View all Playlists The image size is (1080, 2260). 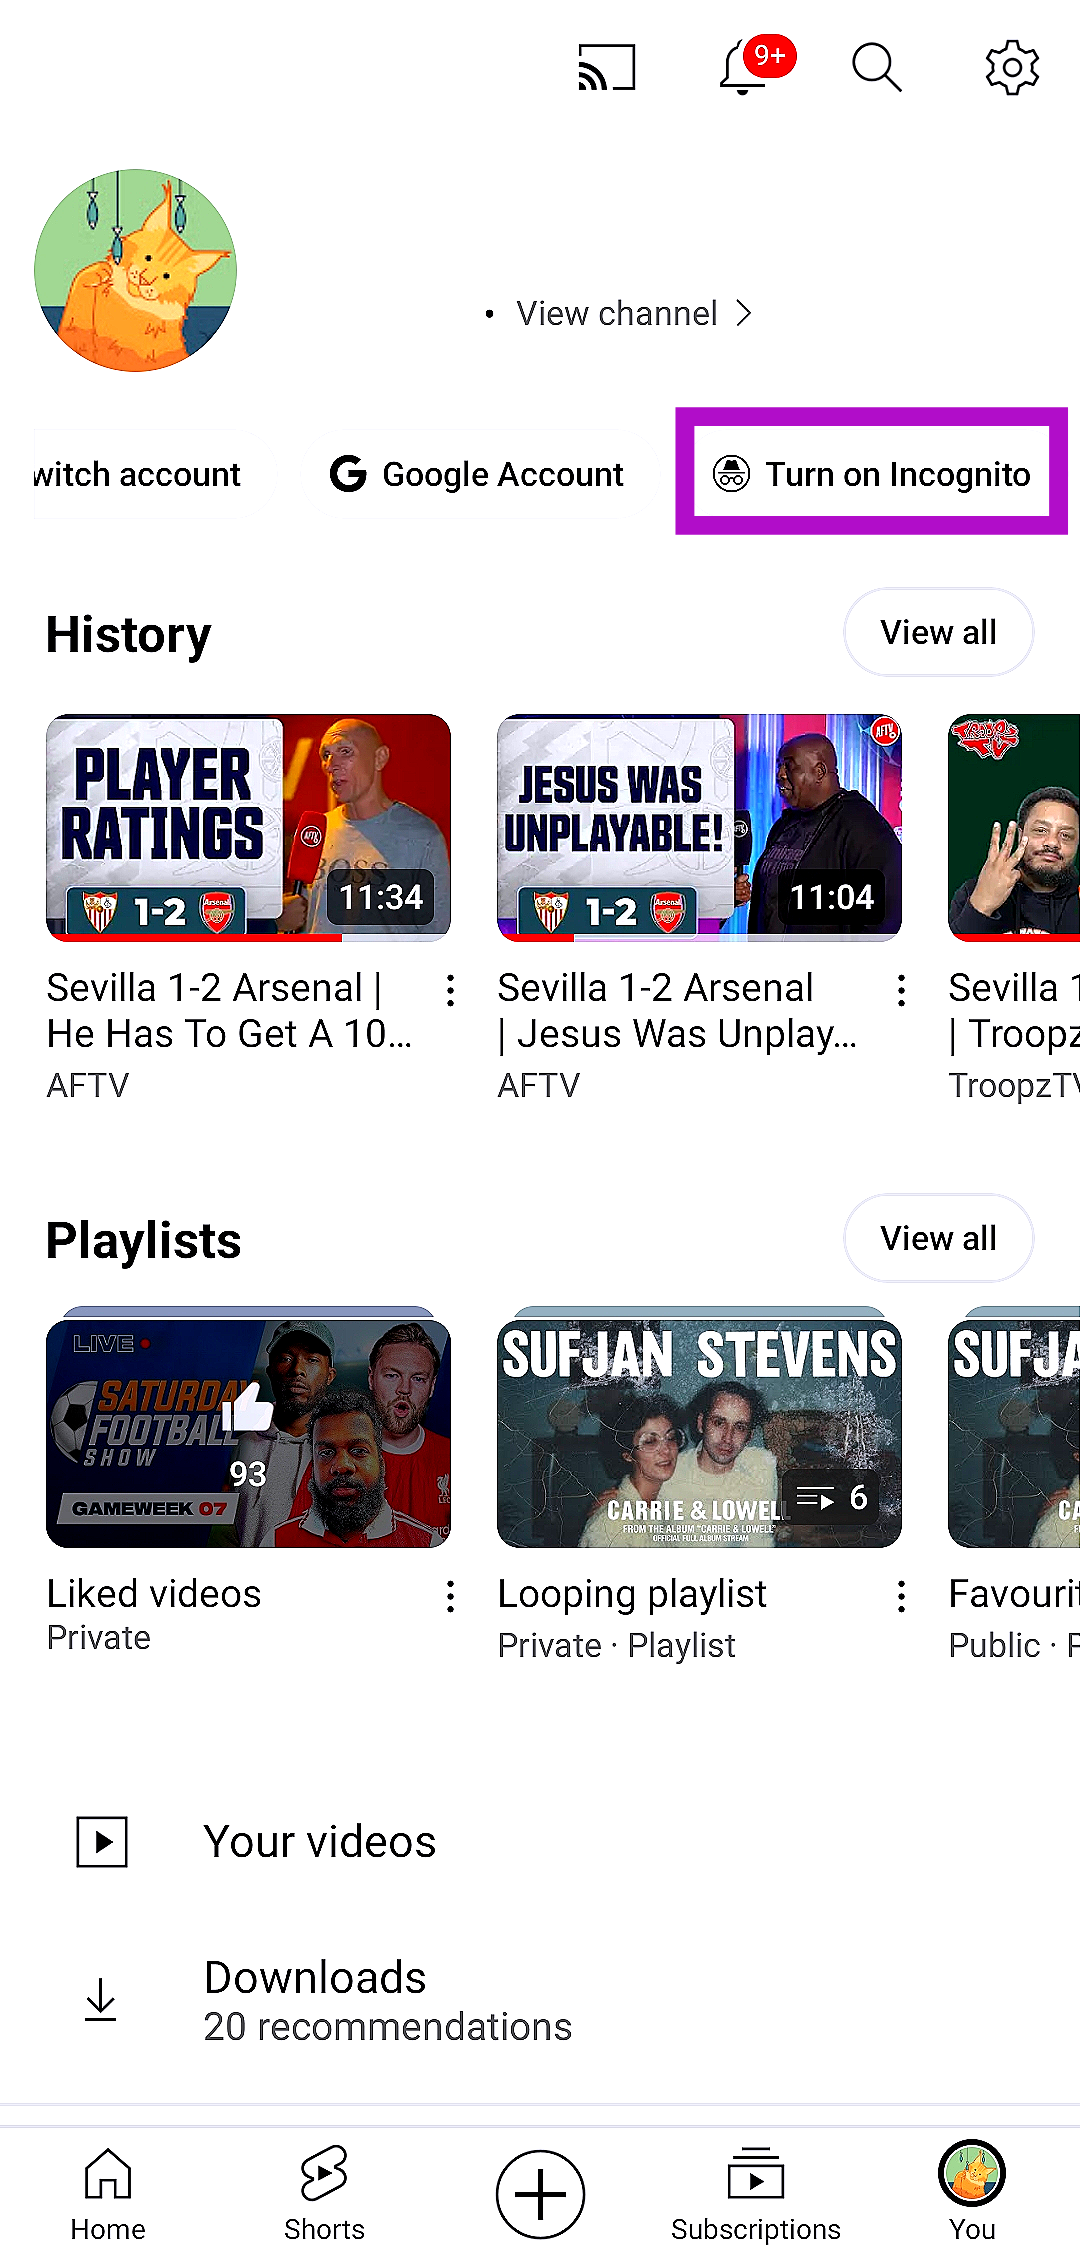(938, 1239)
